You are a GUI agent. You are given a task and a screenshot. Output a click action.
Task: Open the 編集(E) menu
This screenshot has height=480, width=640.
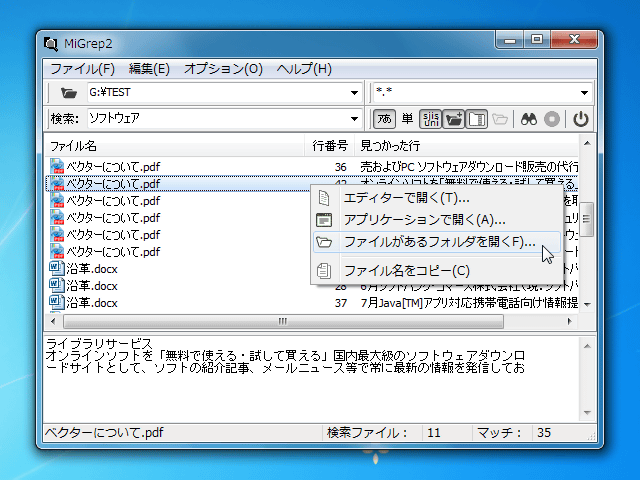[x=149, y=69]
